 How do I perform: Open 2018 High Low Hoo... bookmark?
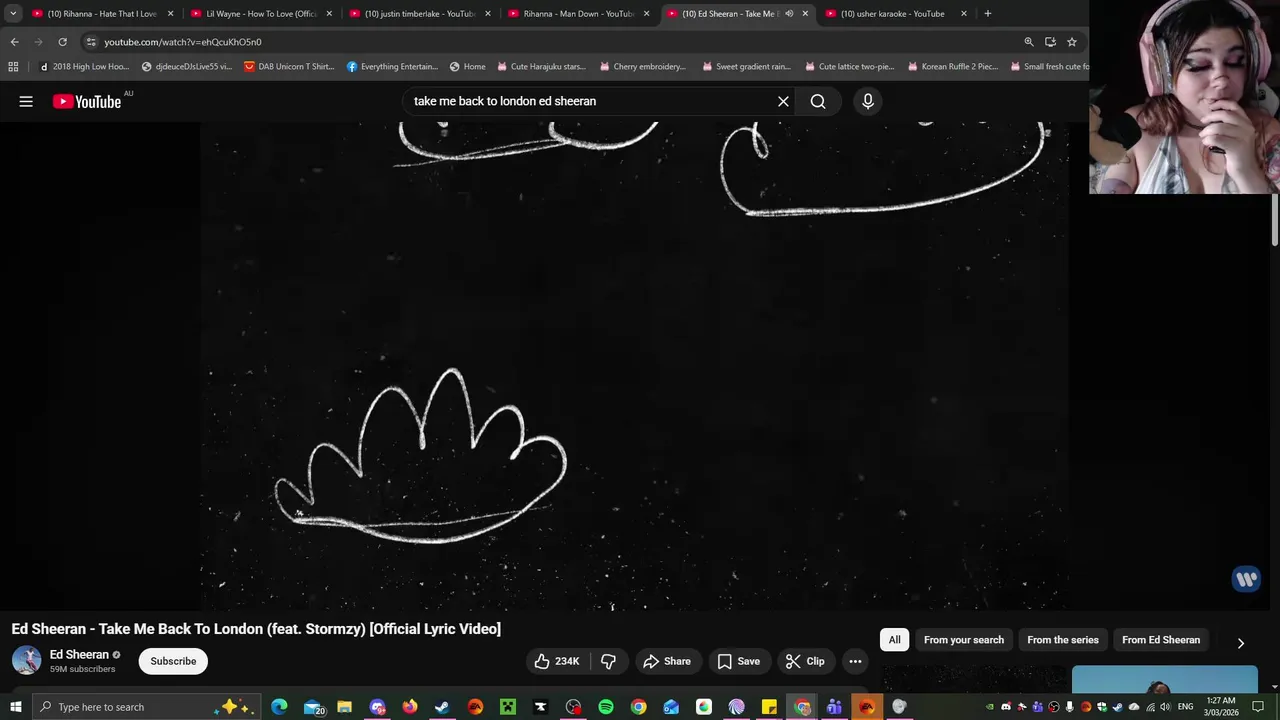(83, 67)
